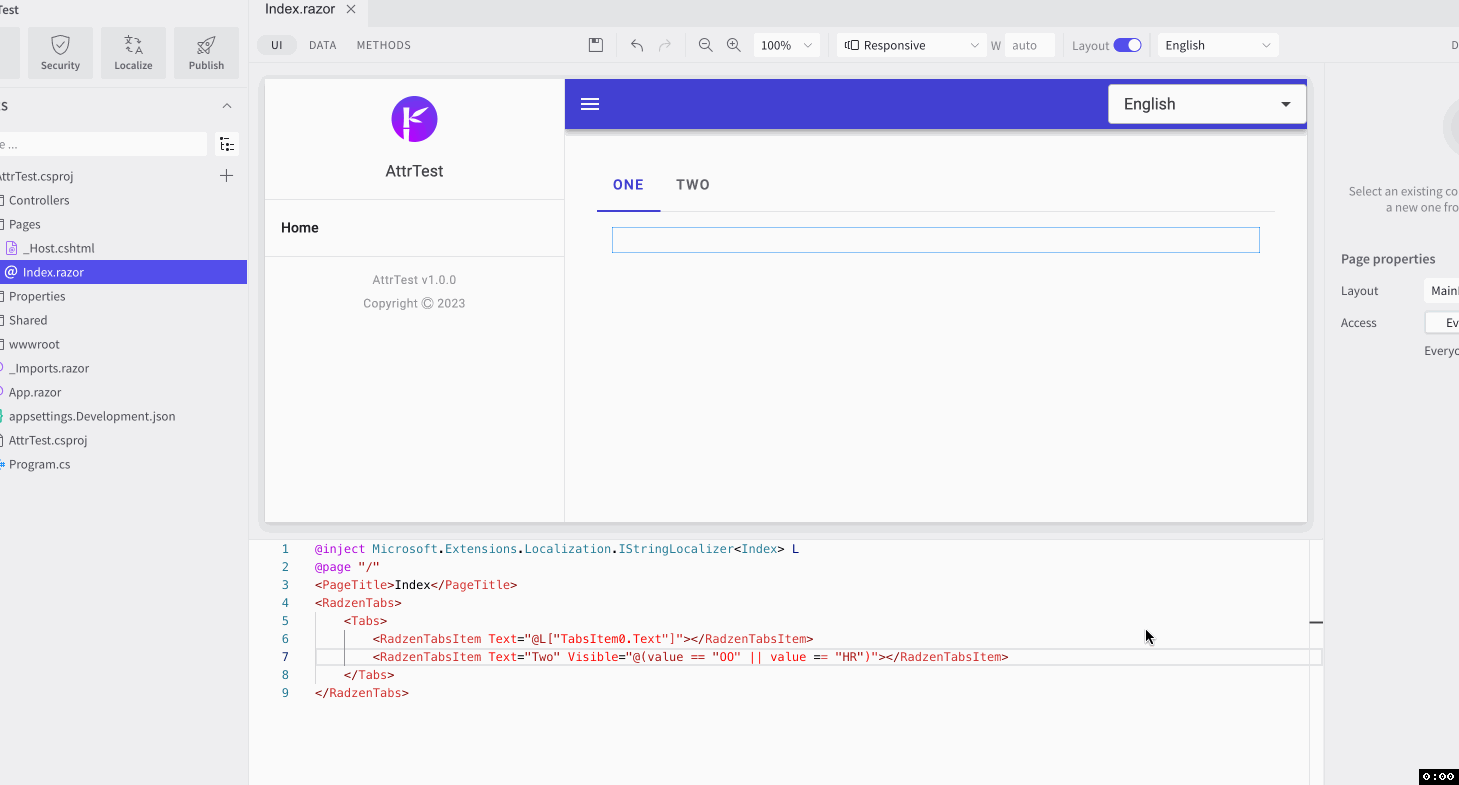Collapse the files panel chevron

[x=227, y=106]
